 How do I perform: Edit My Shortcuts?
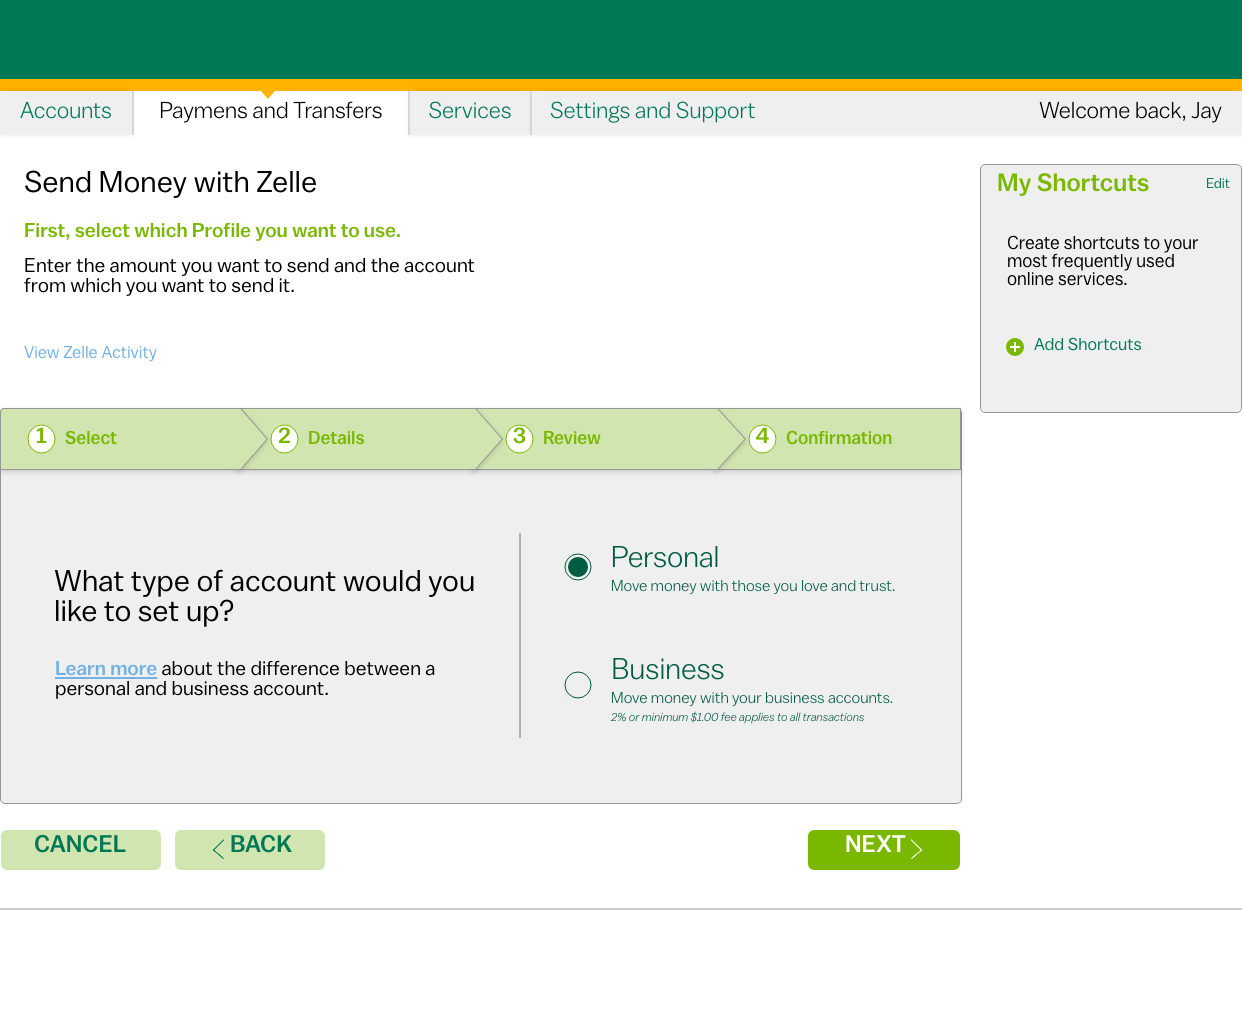click(x=1217, y=183)
